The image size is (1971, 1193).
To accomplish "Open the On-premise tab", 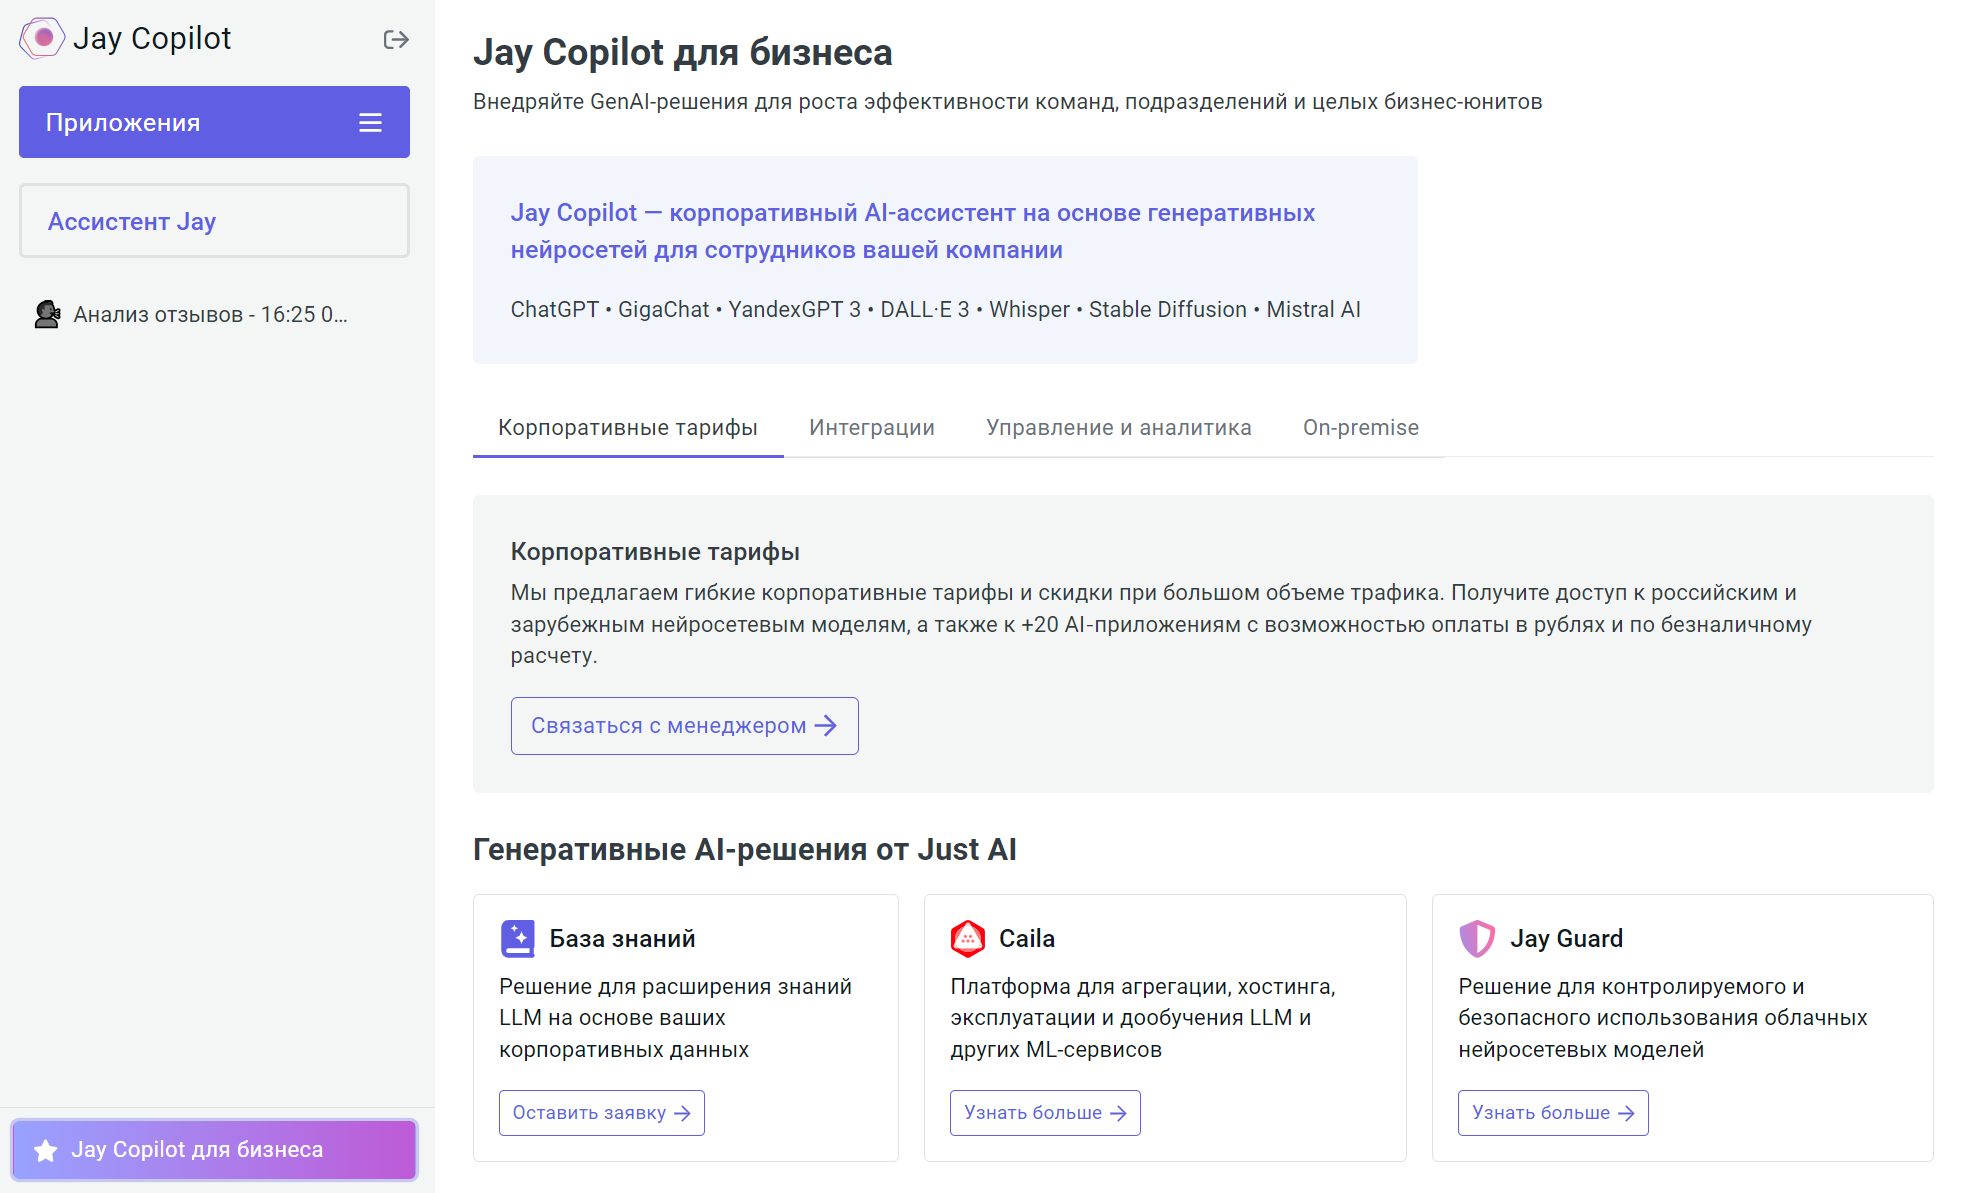I will [x=1360, y=427].
